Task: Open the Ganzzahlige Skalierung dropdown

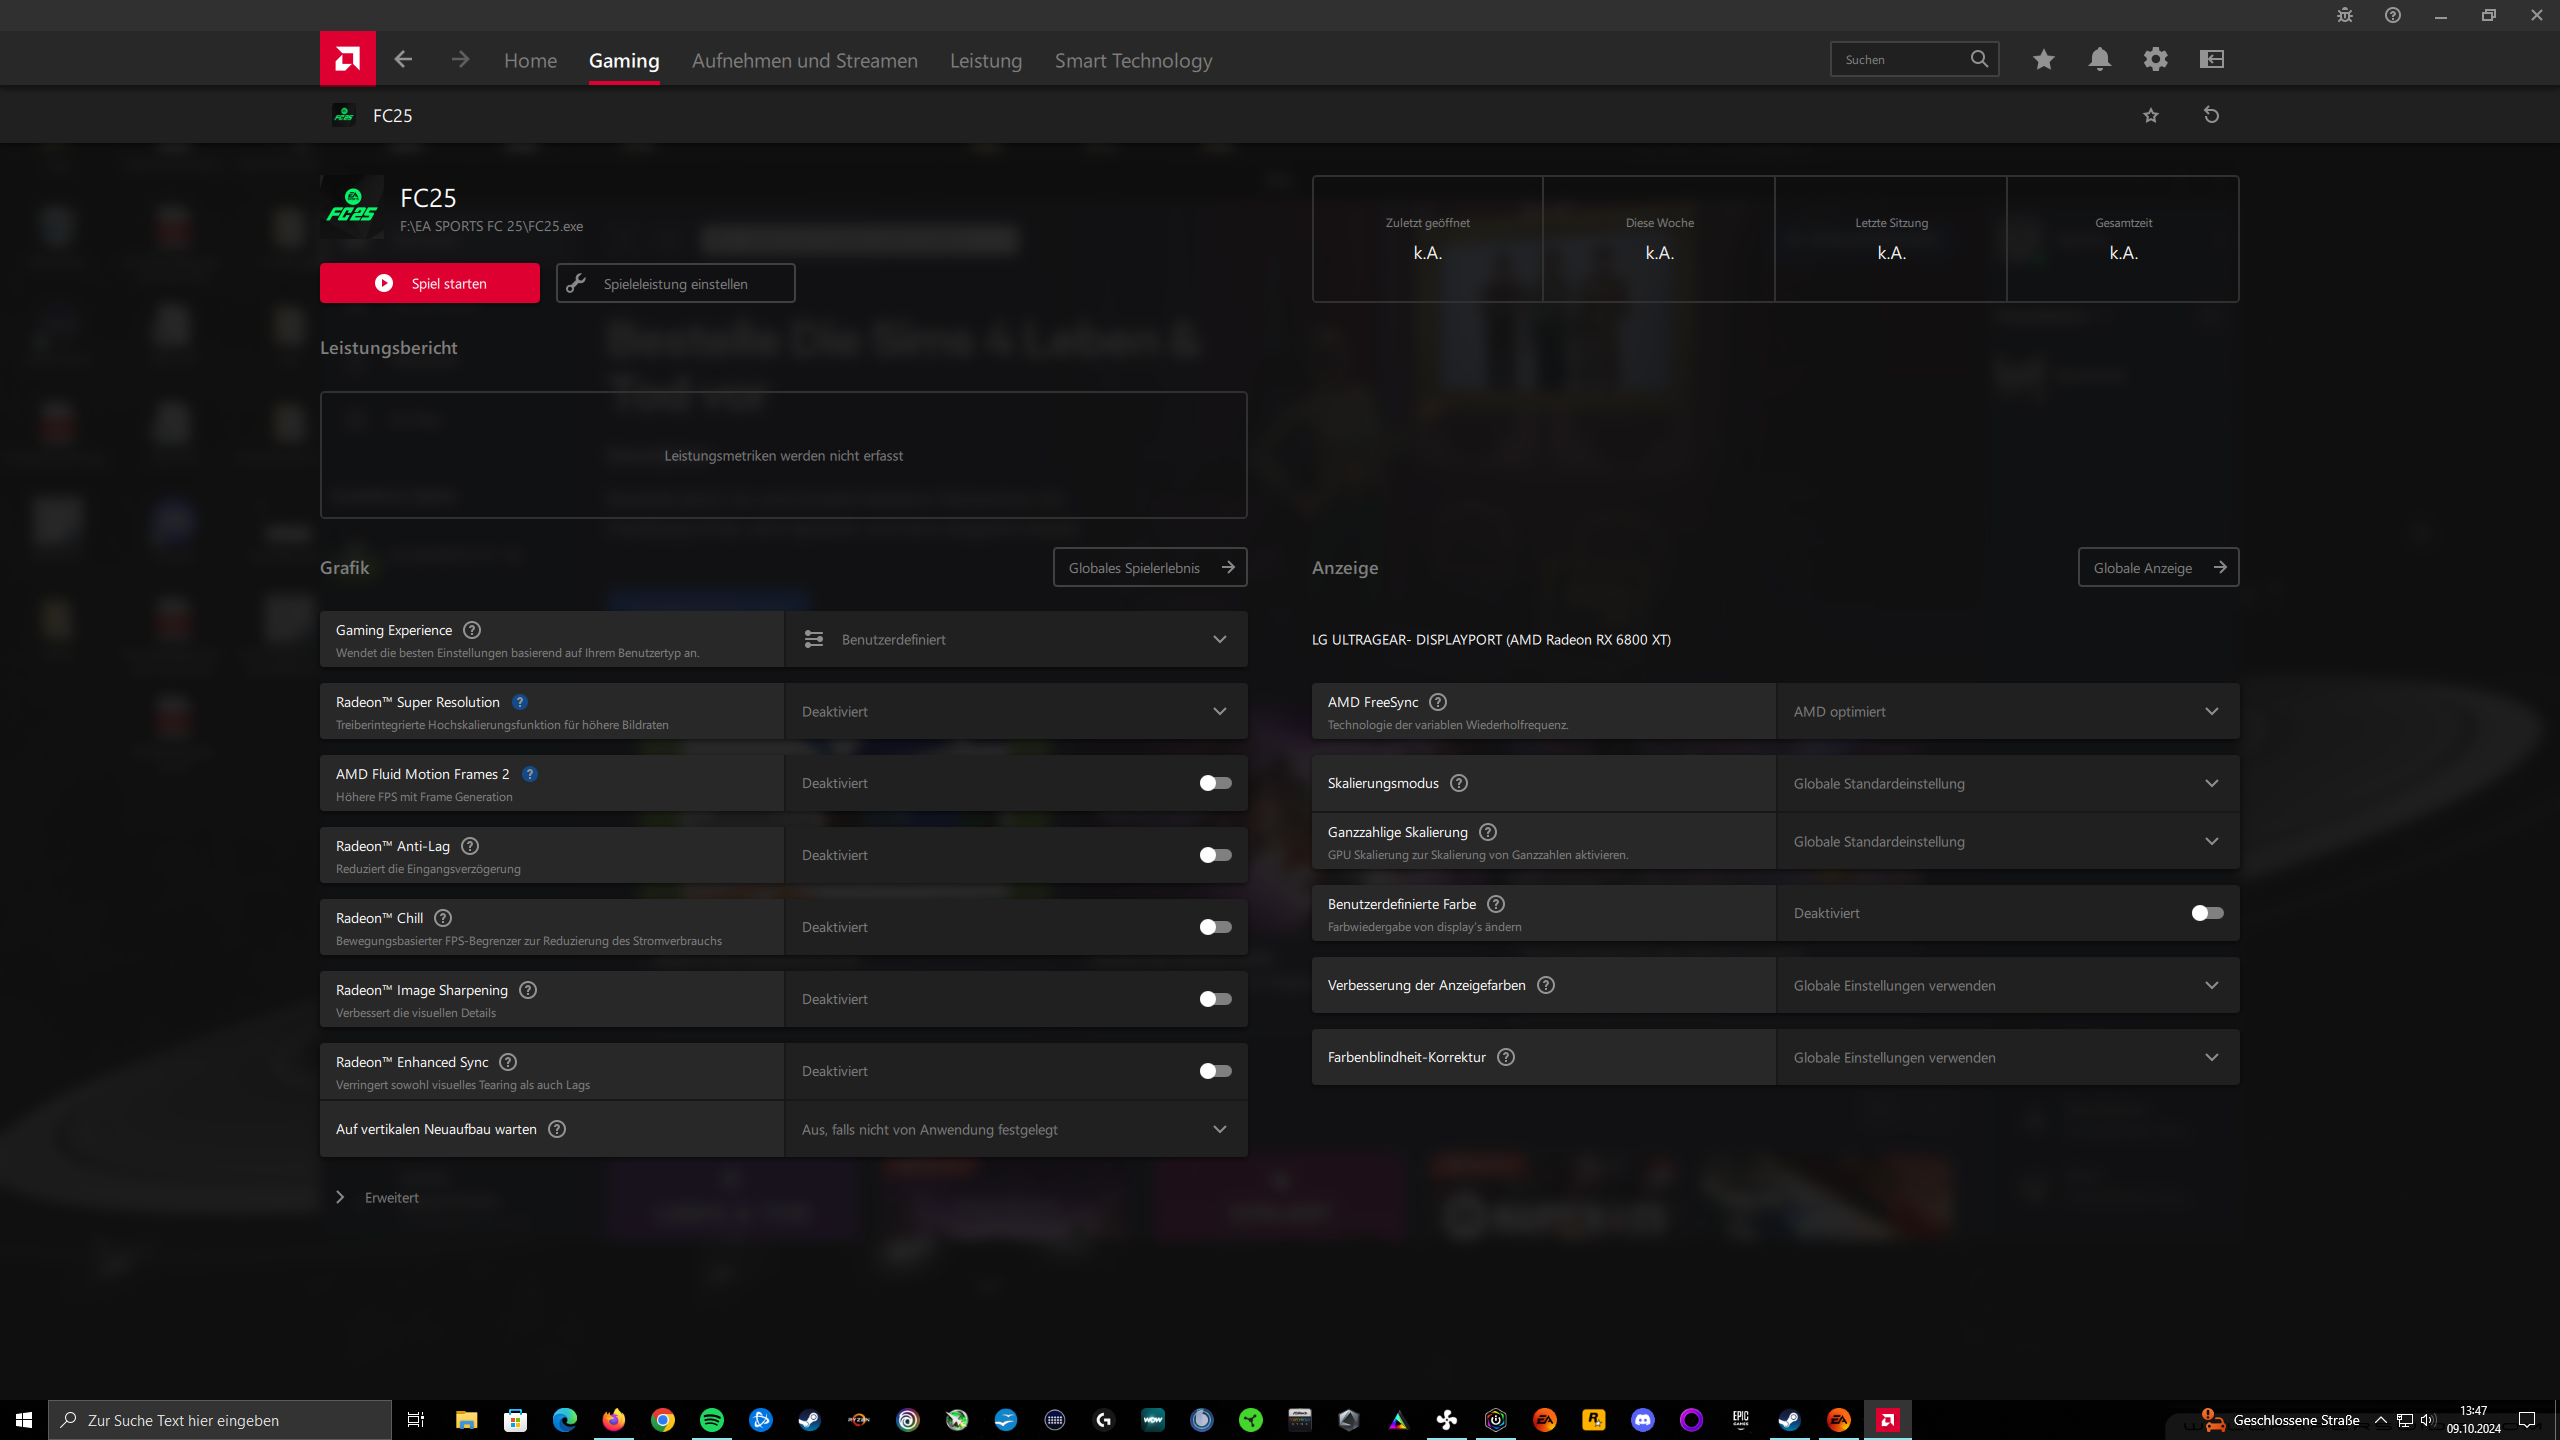Action: (x=2008, y=841)
